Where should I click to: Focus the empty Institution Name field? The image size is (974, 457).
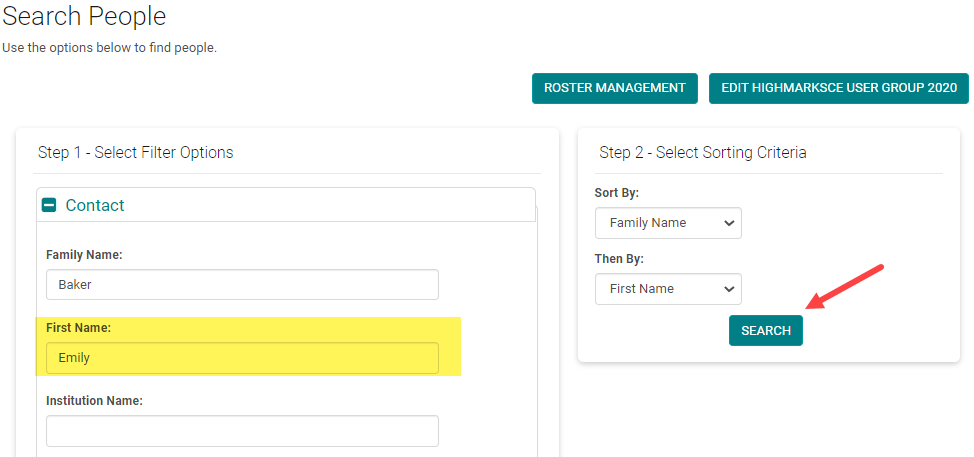coord(242,431)
